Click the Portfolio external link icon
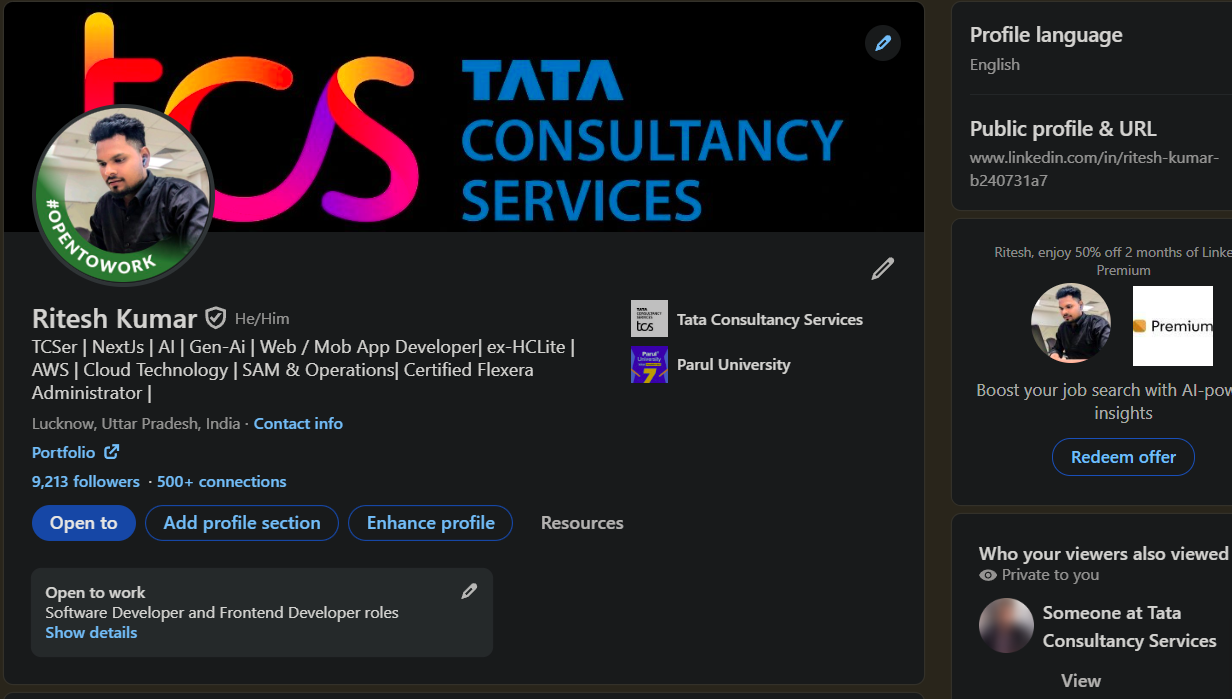 tap(112, 452)
